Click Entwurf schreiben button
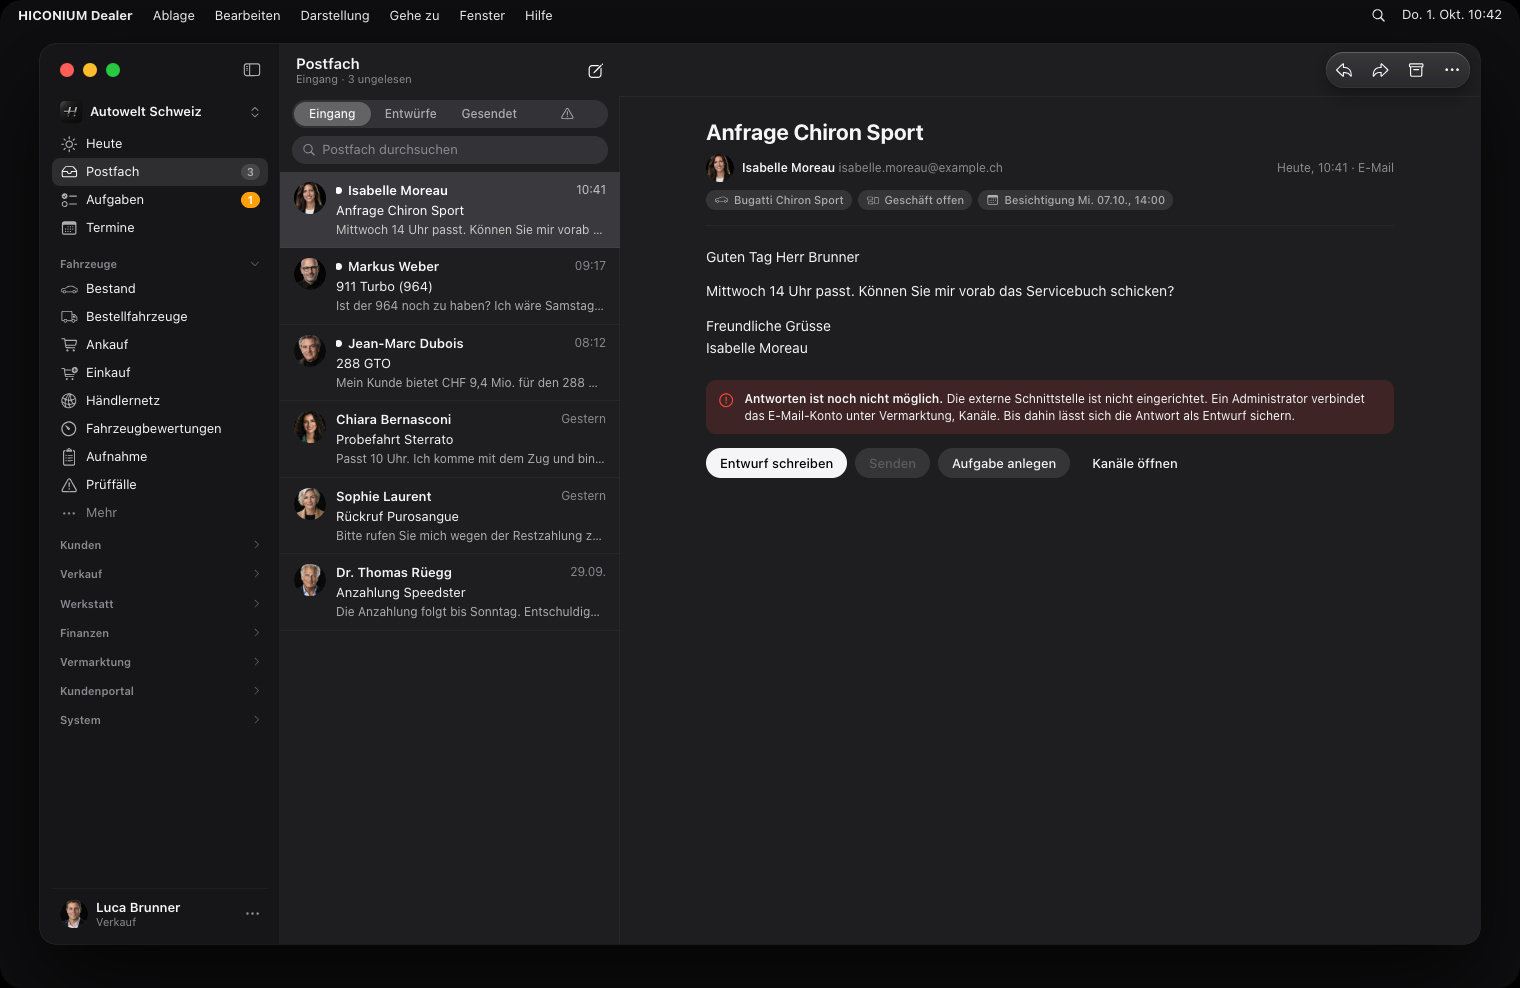 (776, 463)
